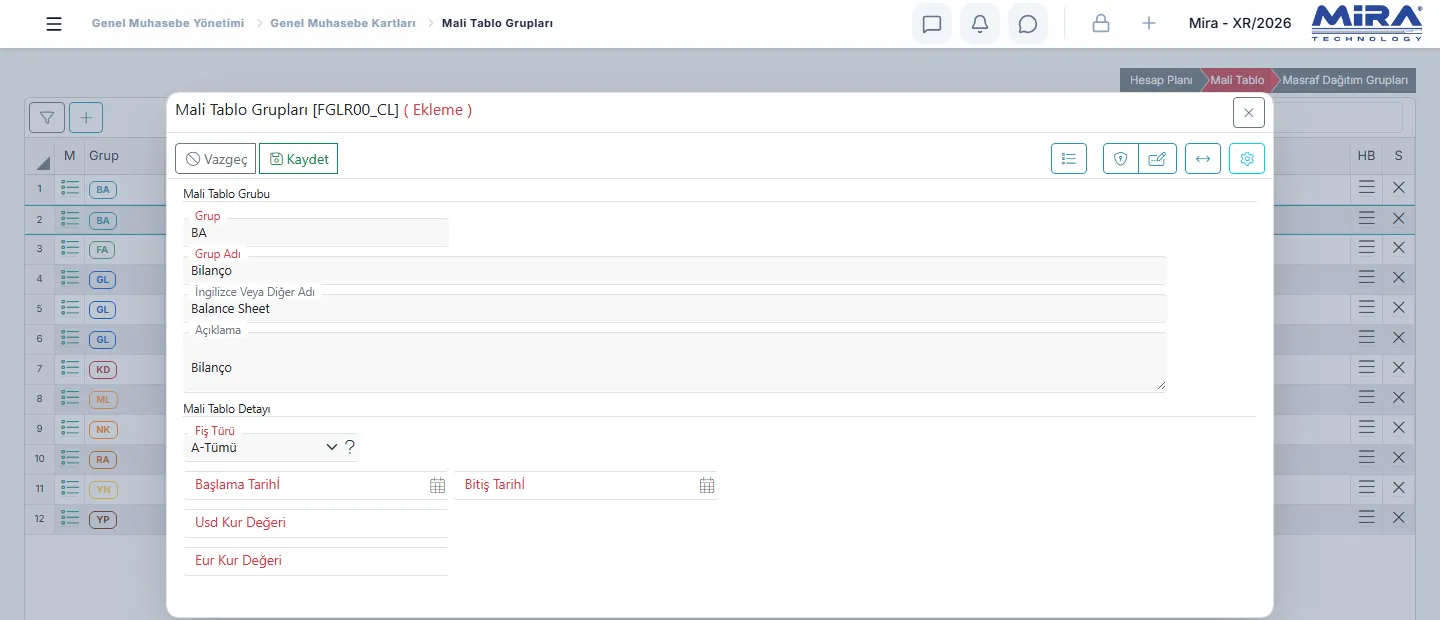Add a new record with the grid plus button

(86, 118)
